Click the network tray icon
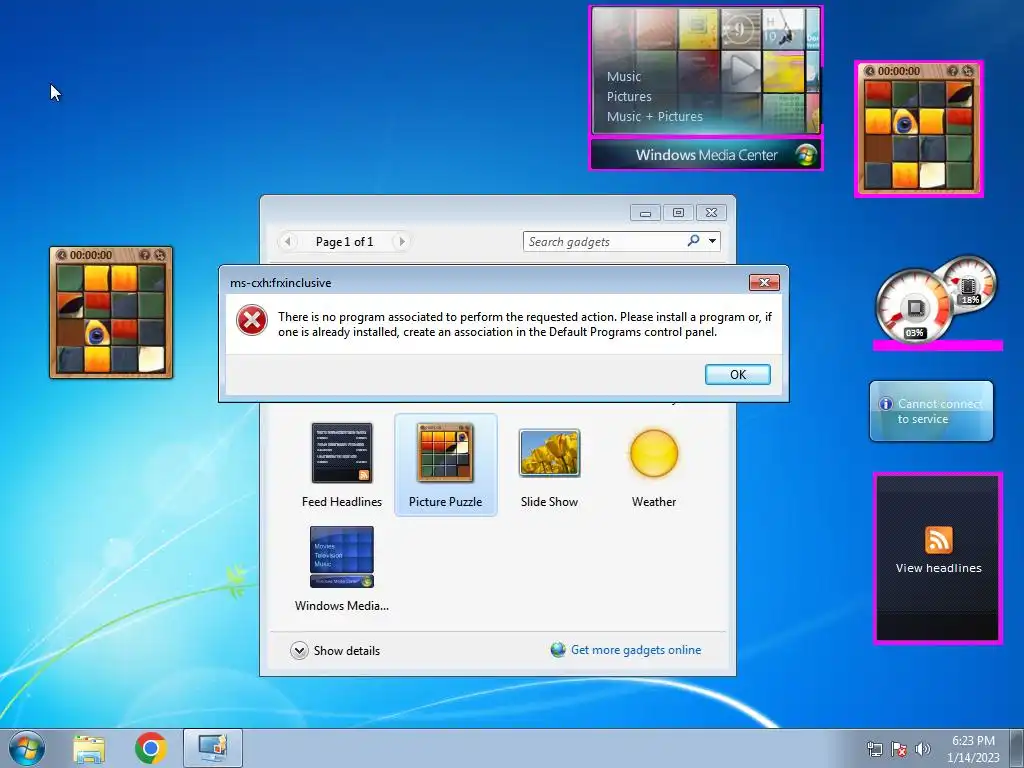 click(x=874, y=749)
